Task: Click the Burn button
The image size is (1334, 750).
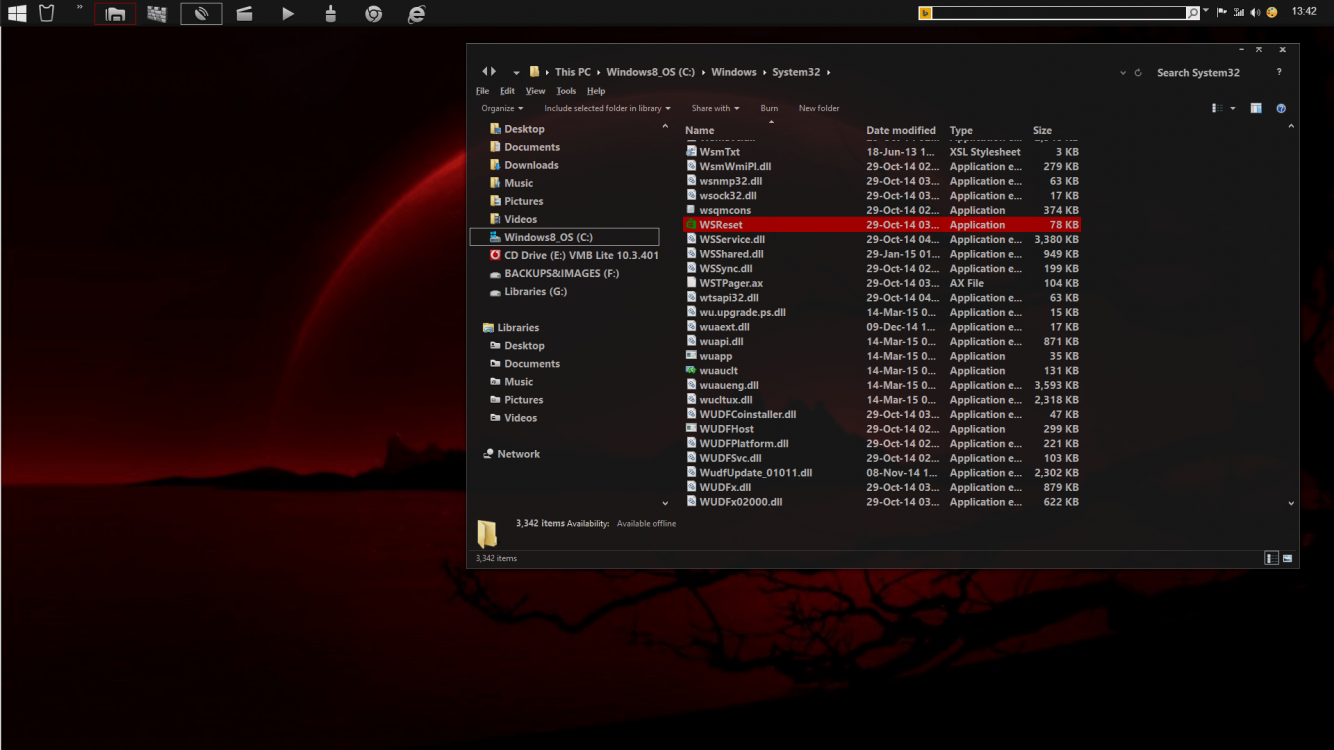Action: click(769, 108)
